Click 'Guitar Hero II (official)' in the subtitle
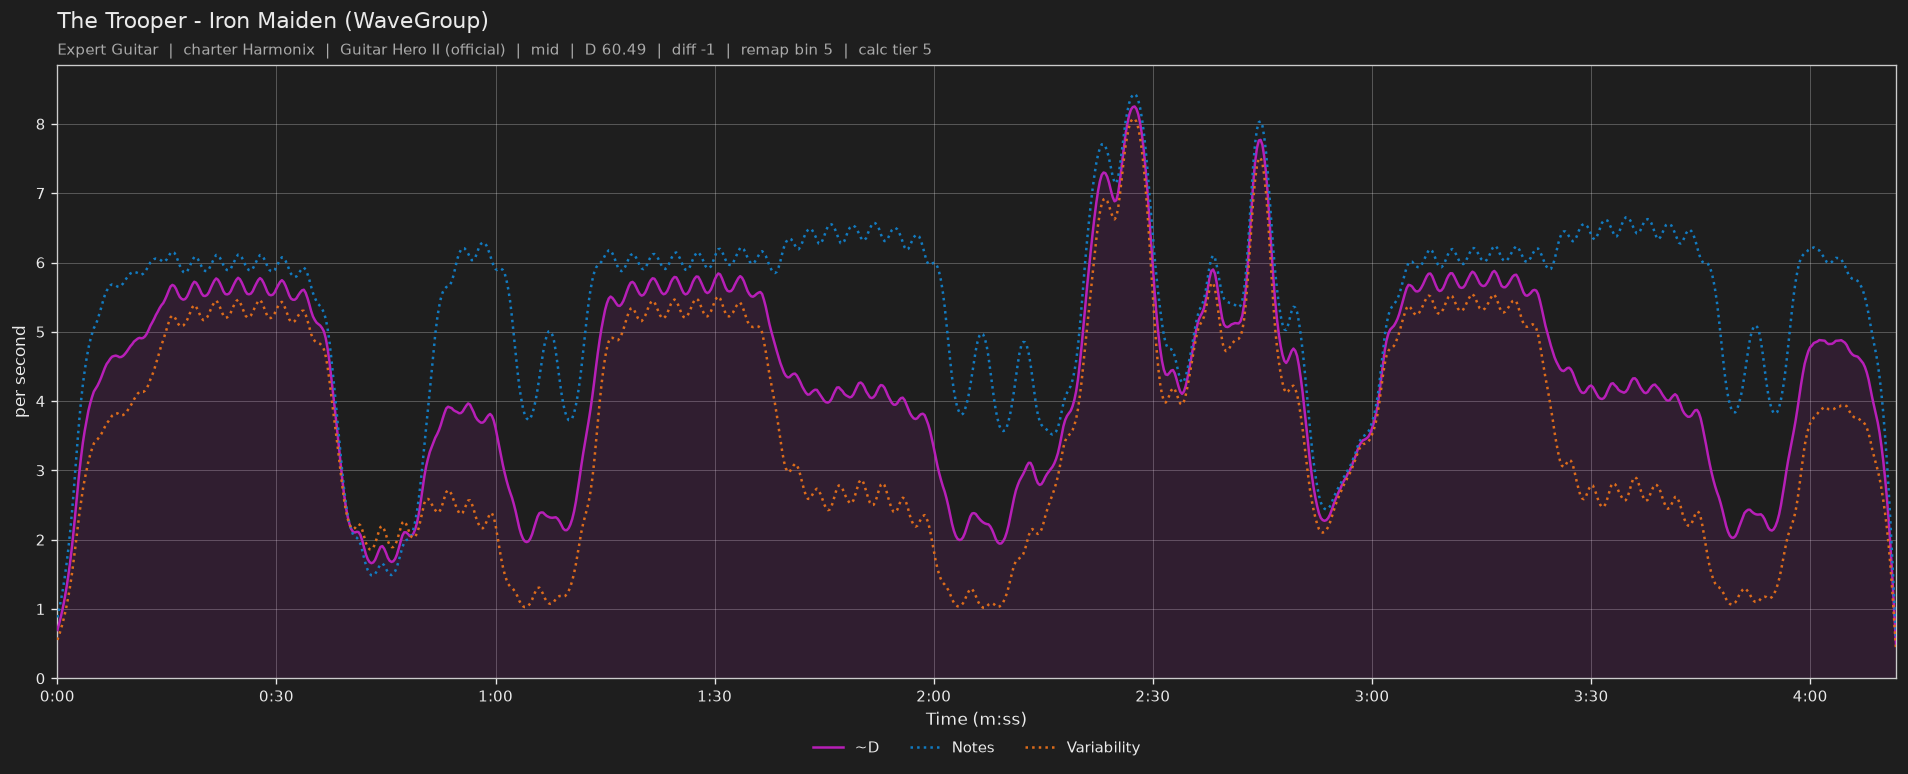The height and width of the screenshot is (774, 1908). [423, 50]
